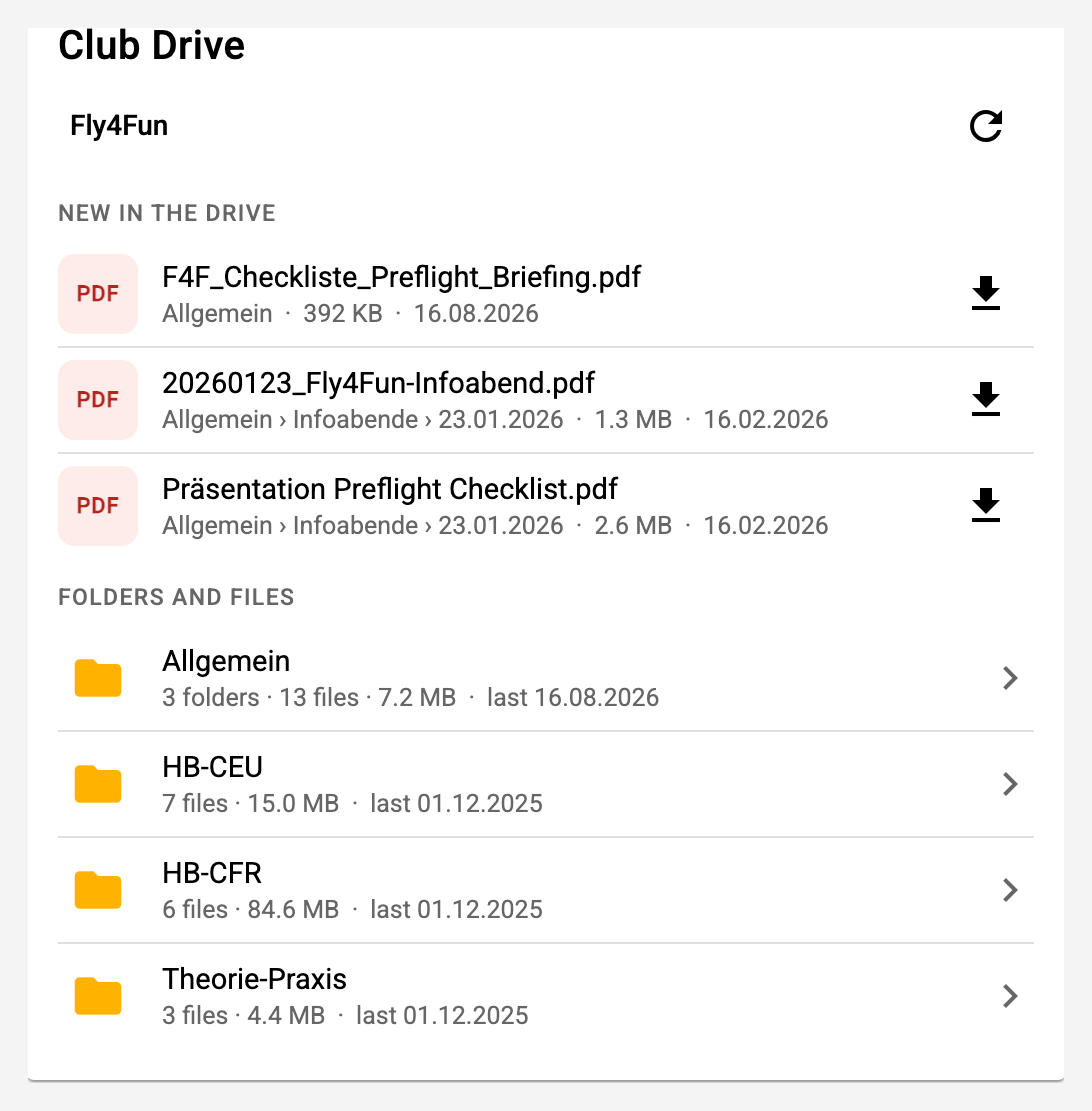Click '7 files · 15.0 MB' summary
Viewport: 1092px width, 1111px height.
pyautogui.click(x=251, y=803)
